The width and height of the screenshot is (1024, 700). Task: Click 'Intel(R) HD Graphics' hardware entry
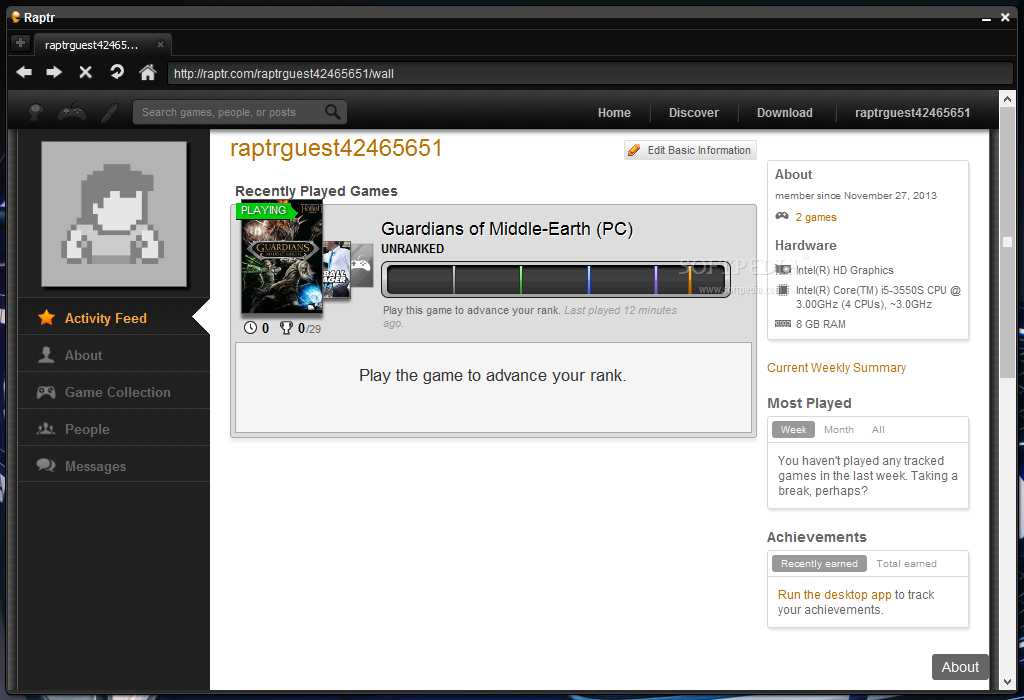844,270
